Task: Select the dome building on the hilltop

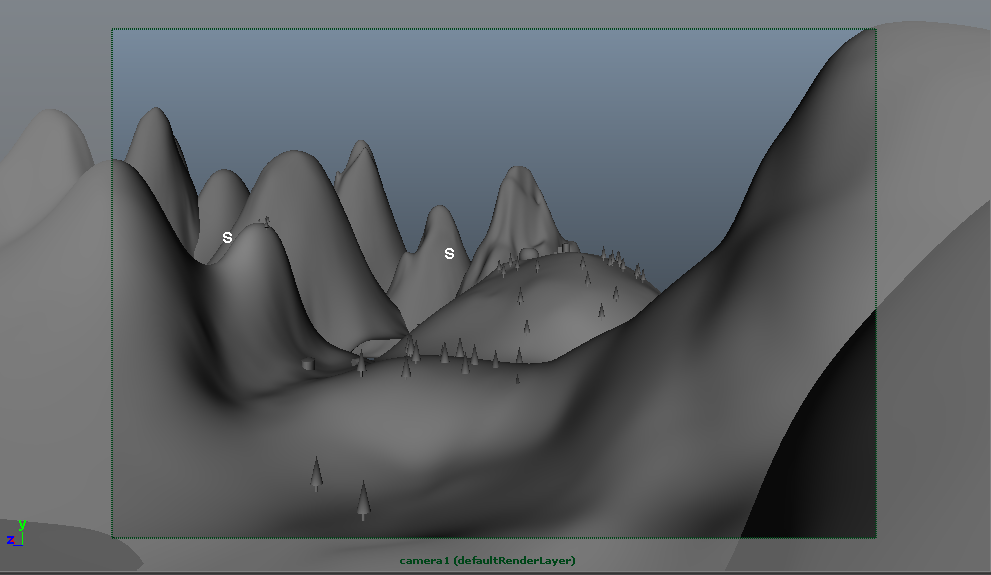Action: click(528, 253)
